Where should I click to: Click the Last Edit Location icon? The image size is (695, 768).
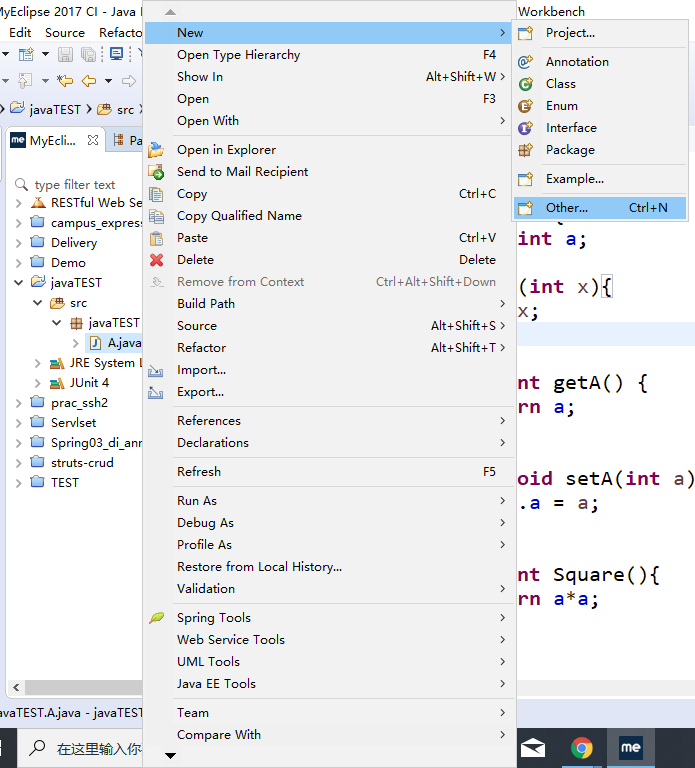point(65,81)
